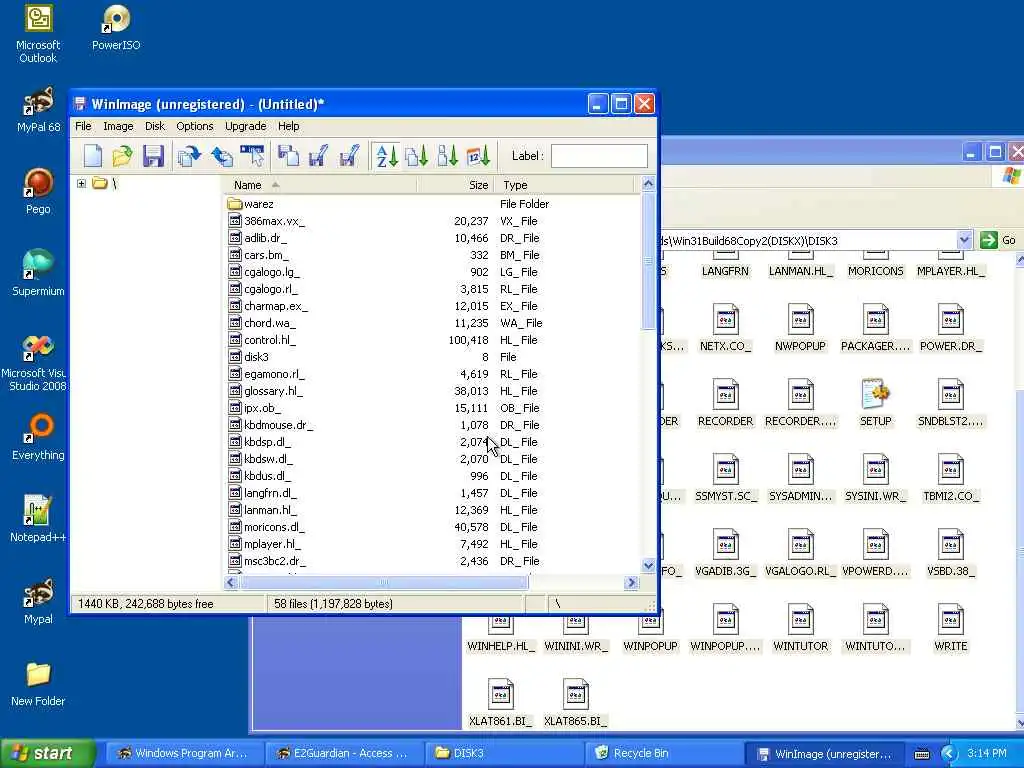
Task: Click the Format and write disk icon
Action: [x=349, y=156]
